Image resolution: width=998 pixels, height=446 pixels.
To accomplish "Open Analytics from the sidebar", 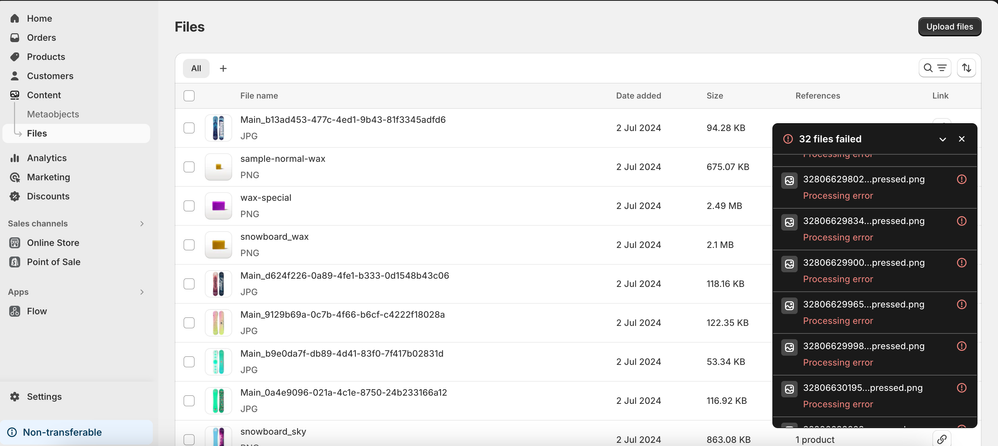I will [46, 158].
